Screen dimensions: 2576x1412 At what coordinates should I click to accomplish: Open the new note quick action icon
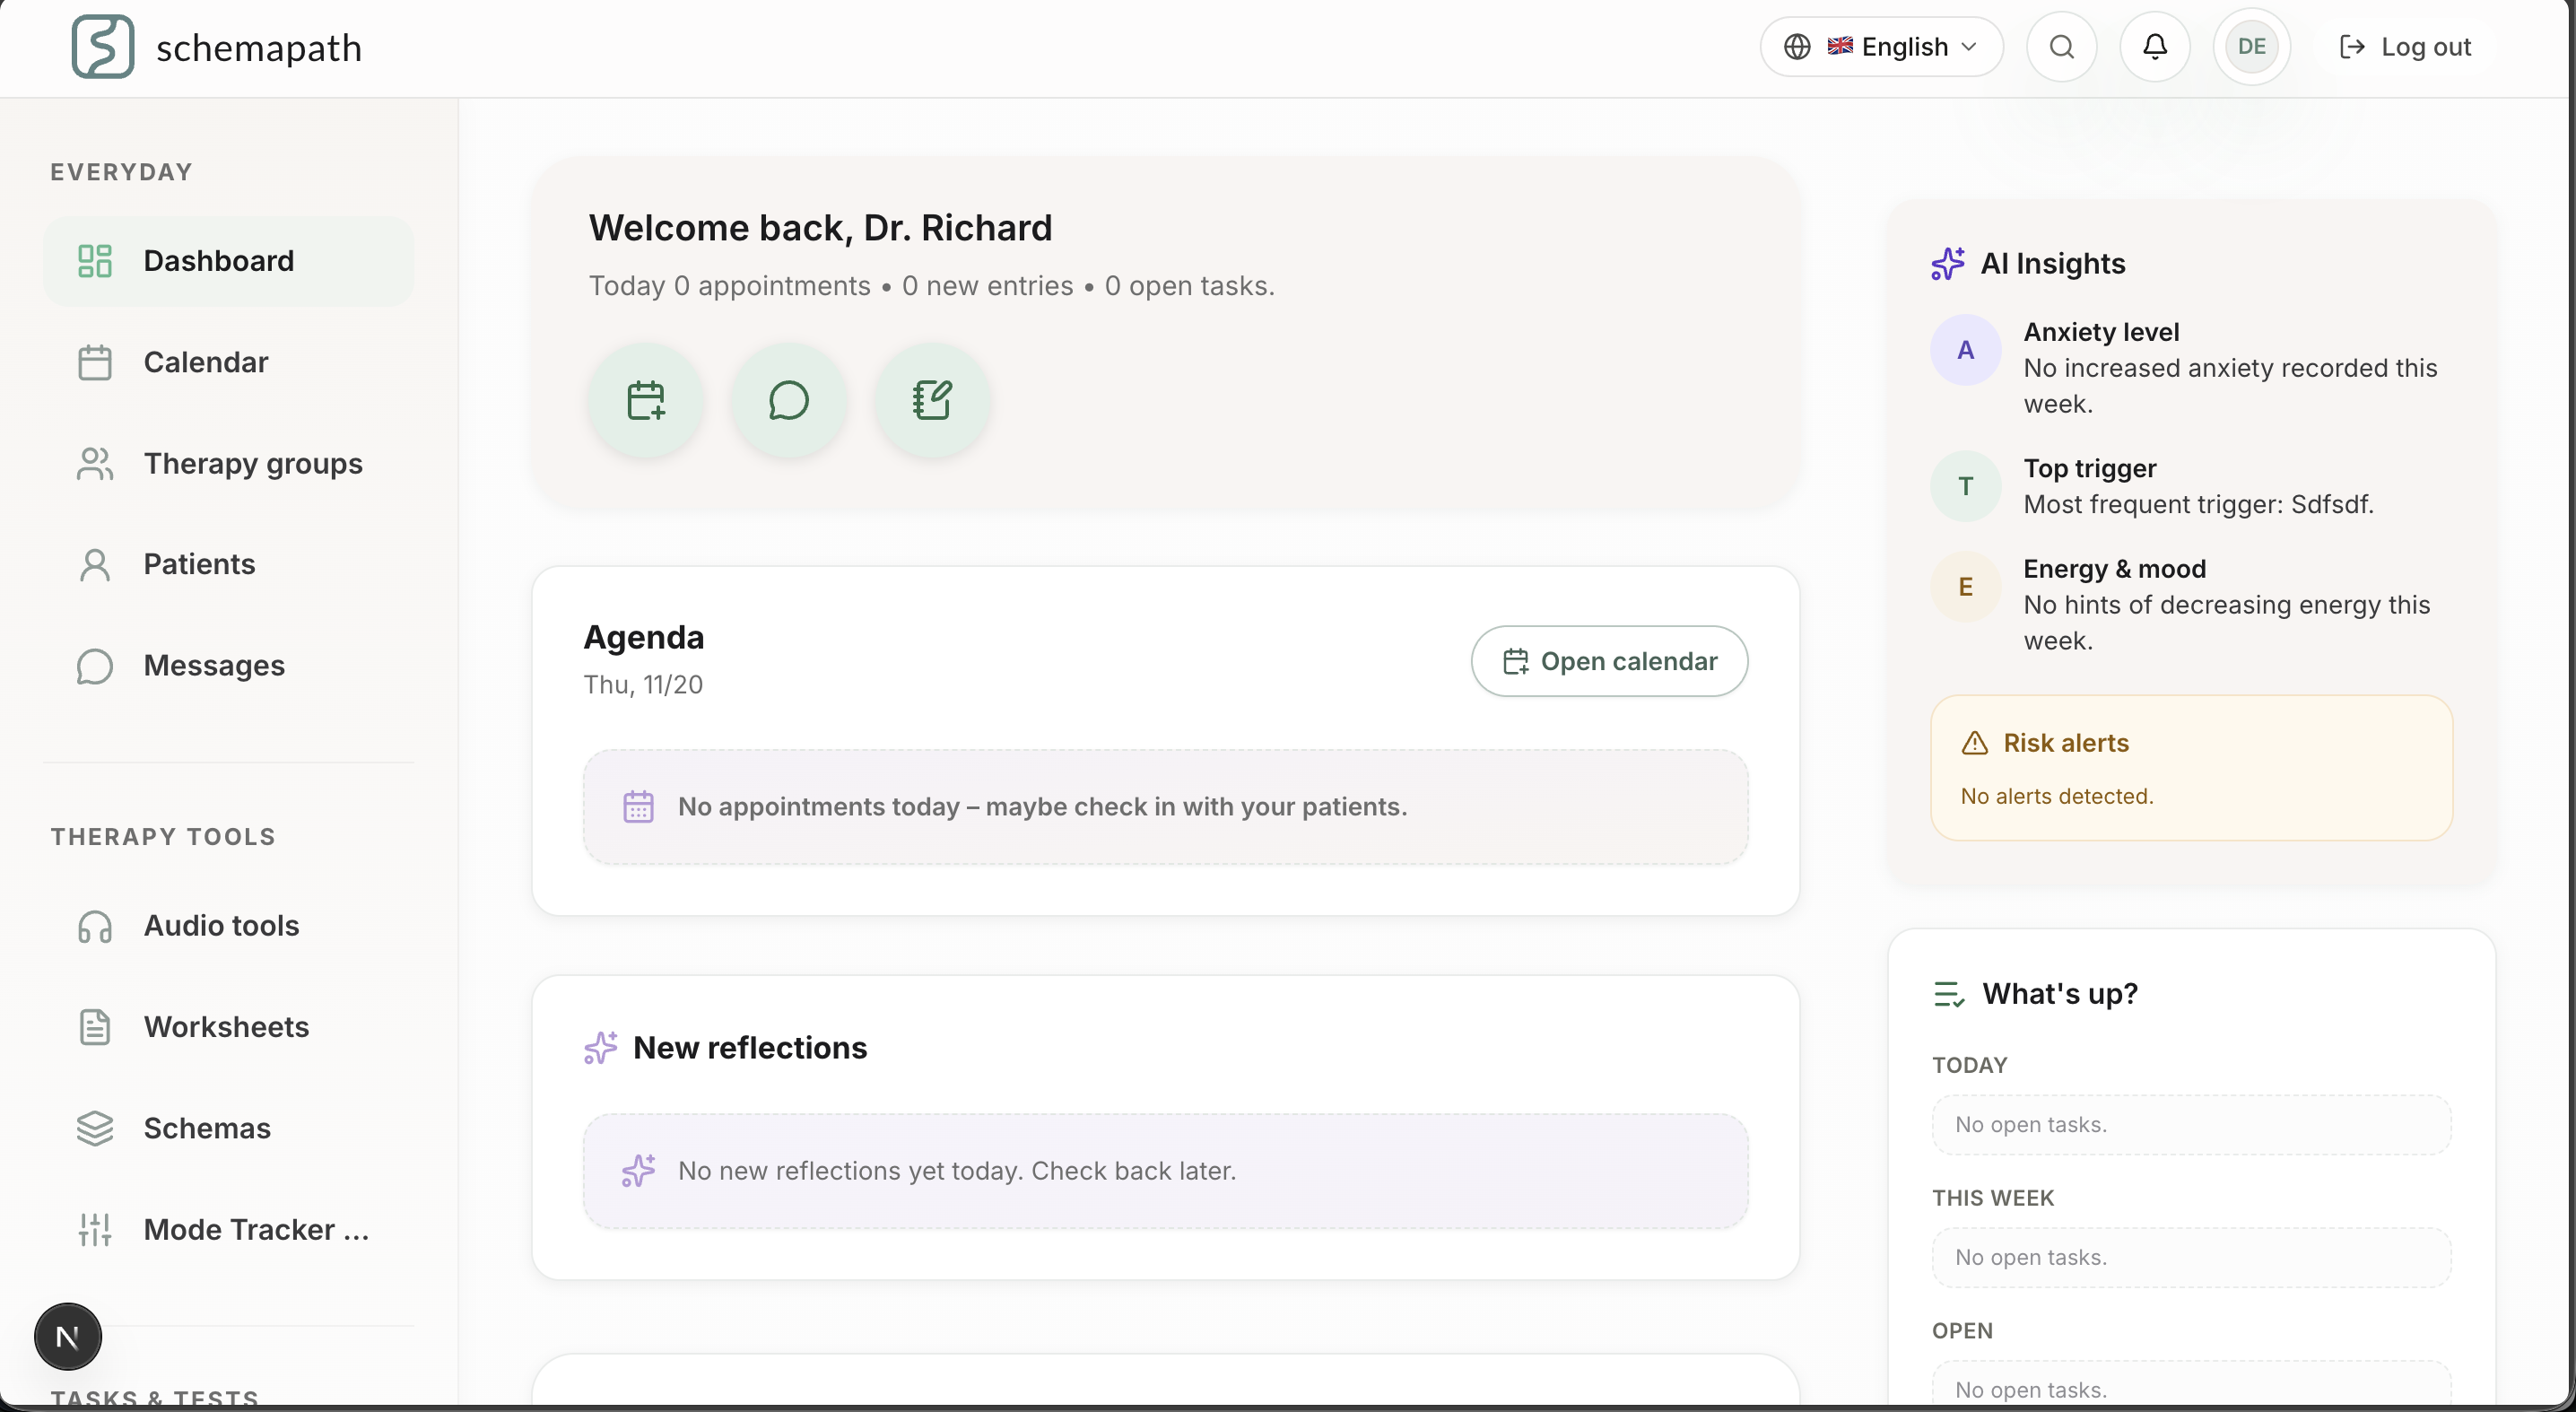931,399
